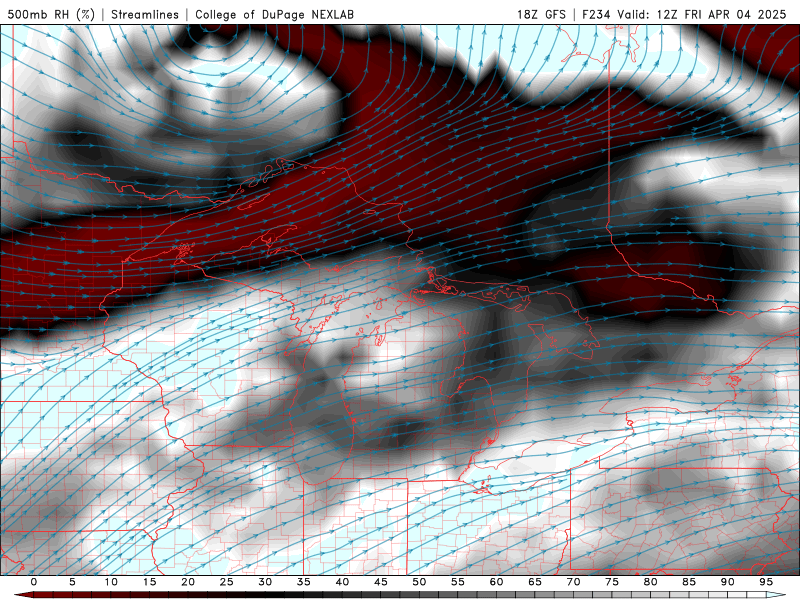The height and width of the screenshot is (600, 800).
Task: Click the colorbar label "45"
Action: 381,582
